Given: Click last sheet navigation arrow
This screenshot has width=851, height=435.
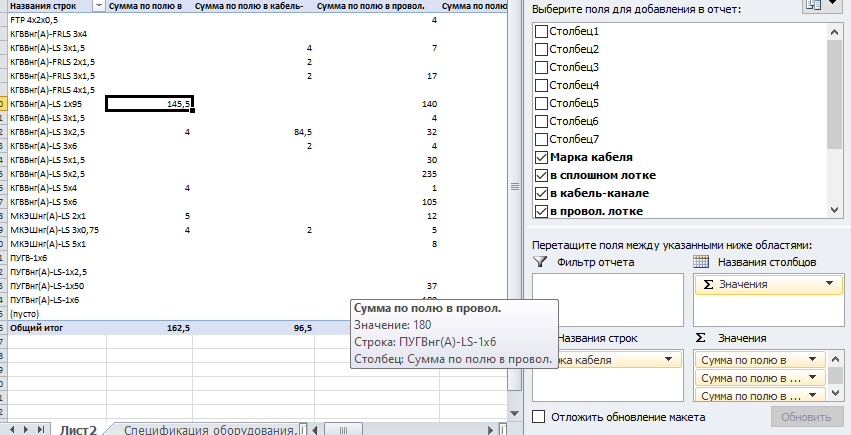Looking at the screenshot, I should coord(40,429).
